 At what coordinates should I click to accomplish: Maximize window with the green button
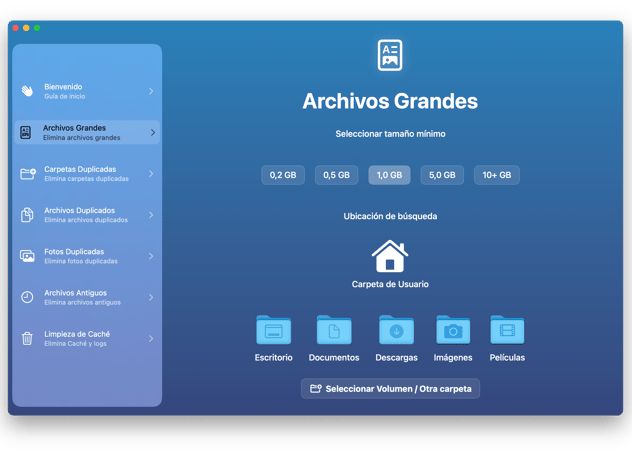pos(37,28)
